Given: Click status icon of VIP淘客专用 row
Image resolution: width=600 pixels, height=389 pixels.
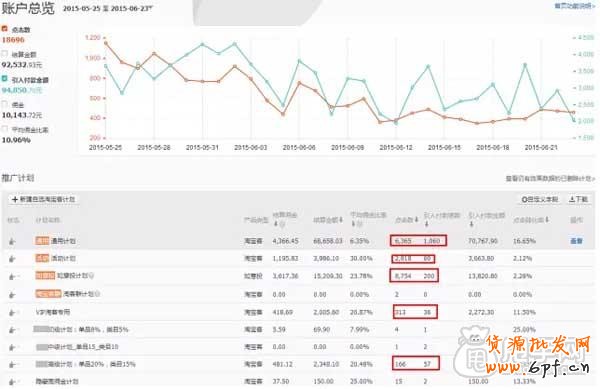Looking at the screenshot, I should click(x=12, y=313).
